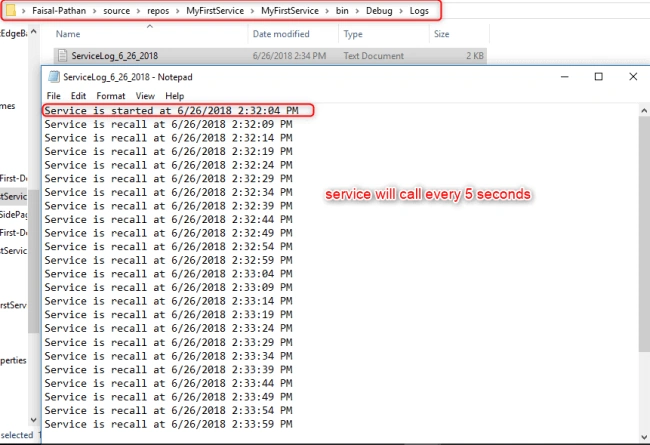
Task: Click log line ending 2:32:59 PM
Action: (x=168, y=260)
